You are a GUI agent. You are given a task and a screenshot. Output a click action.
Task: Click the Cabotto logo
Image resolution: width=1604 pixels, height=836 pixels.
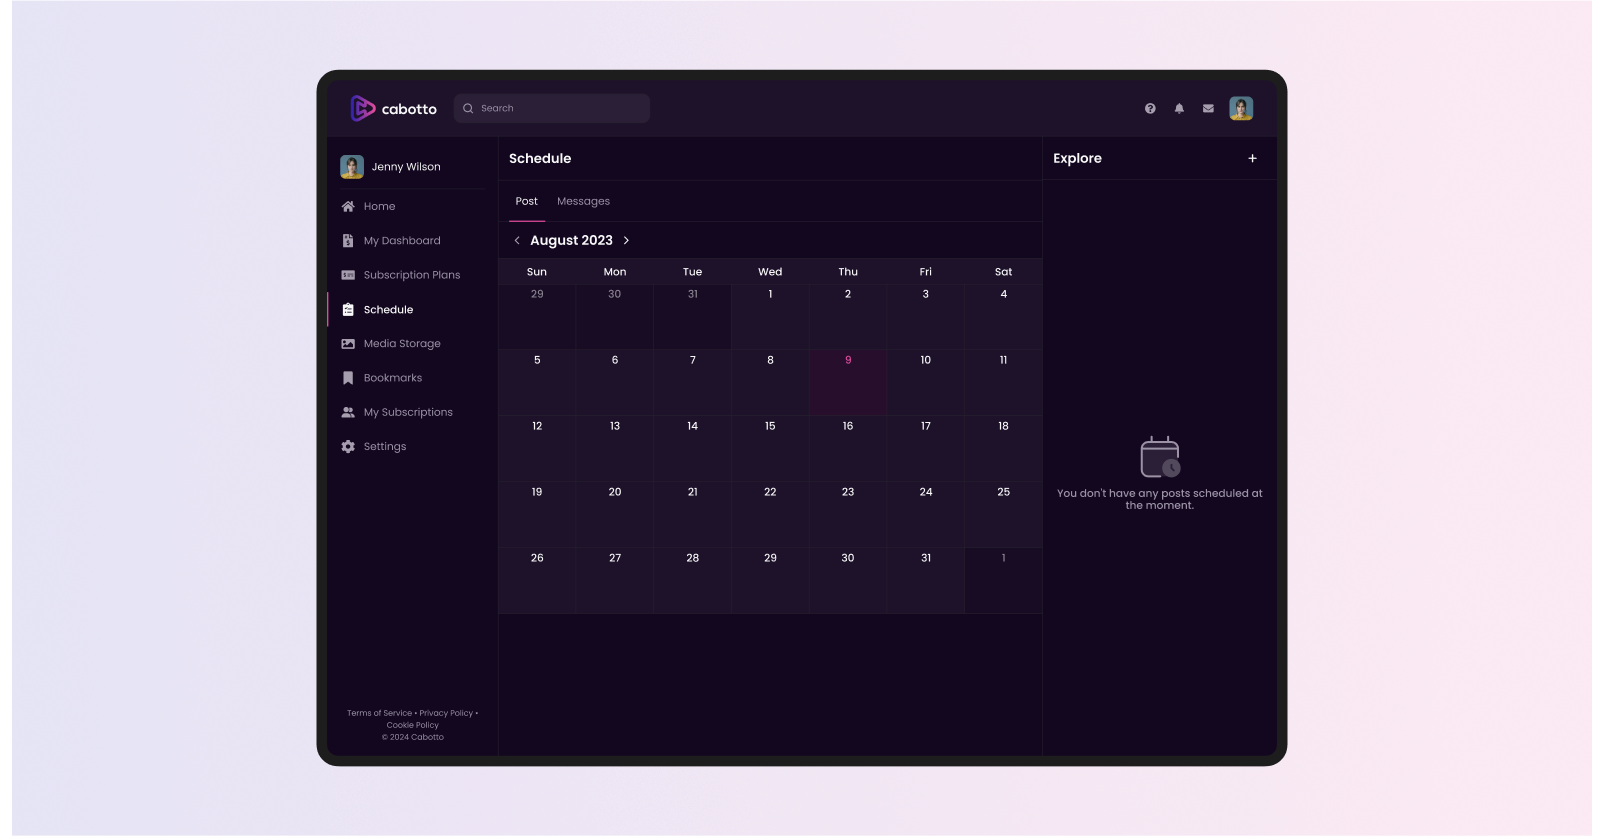tap(394, 108)
